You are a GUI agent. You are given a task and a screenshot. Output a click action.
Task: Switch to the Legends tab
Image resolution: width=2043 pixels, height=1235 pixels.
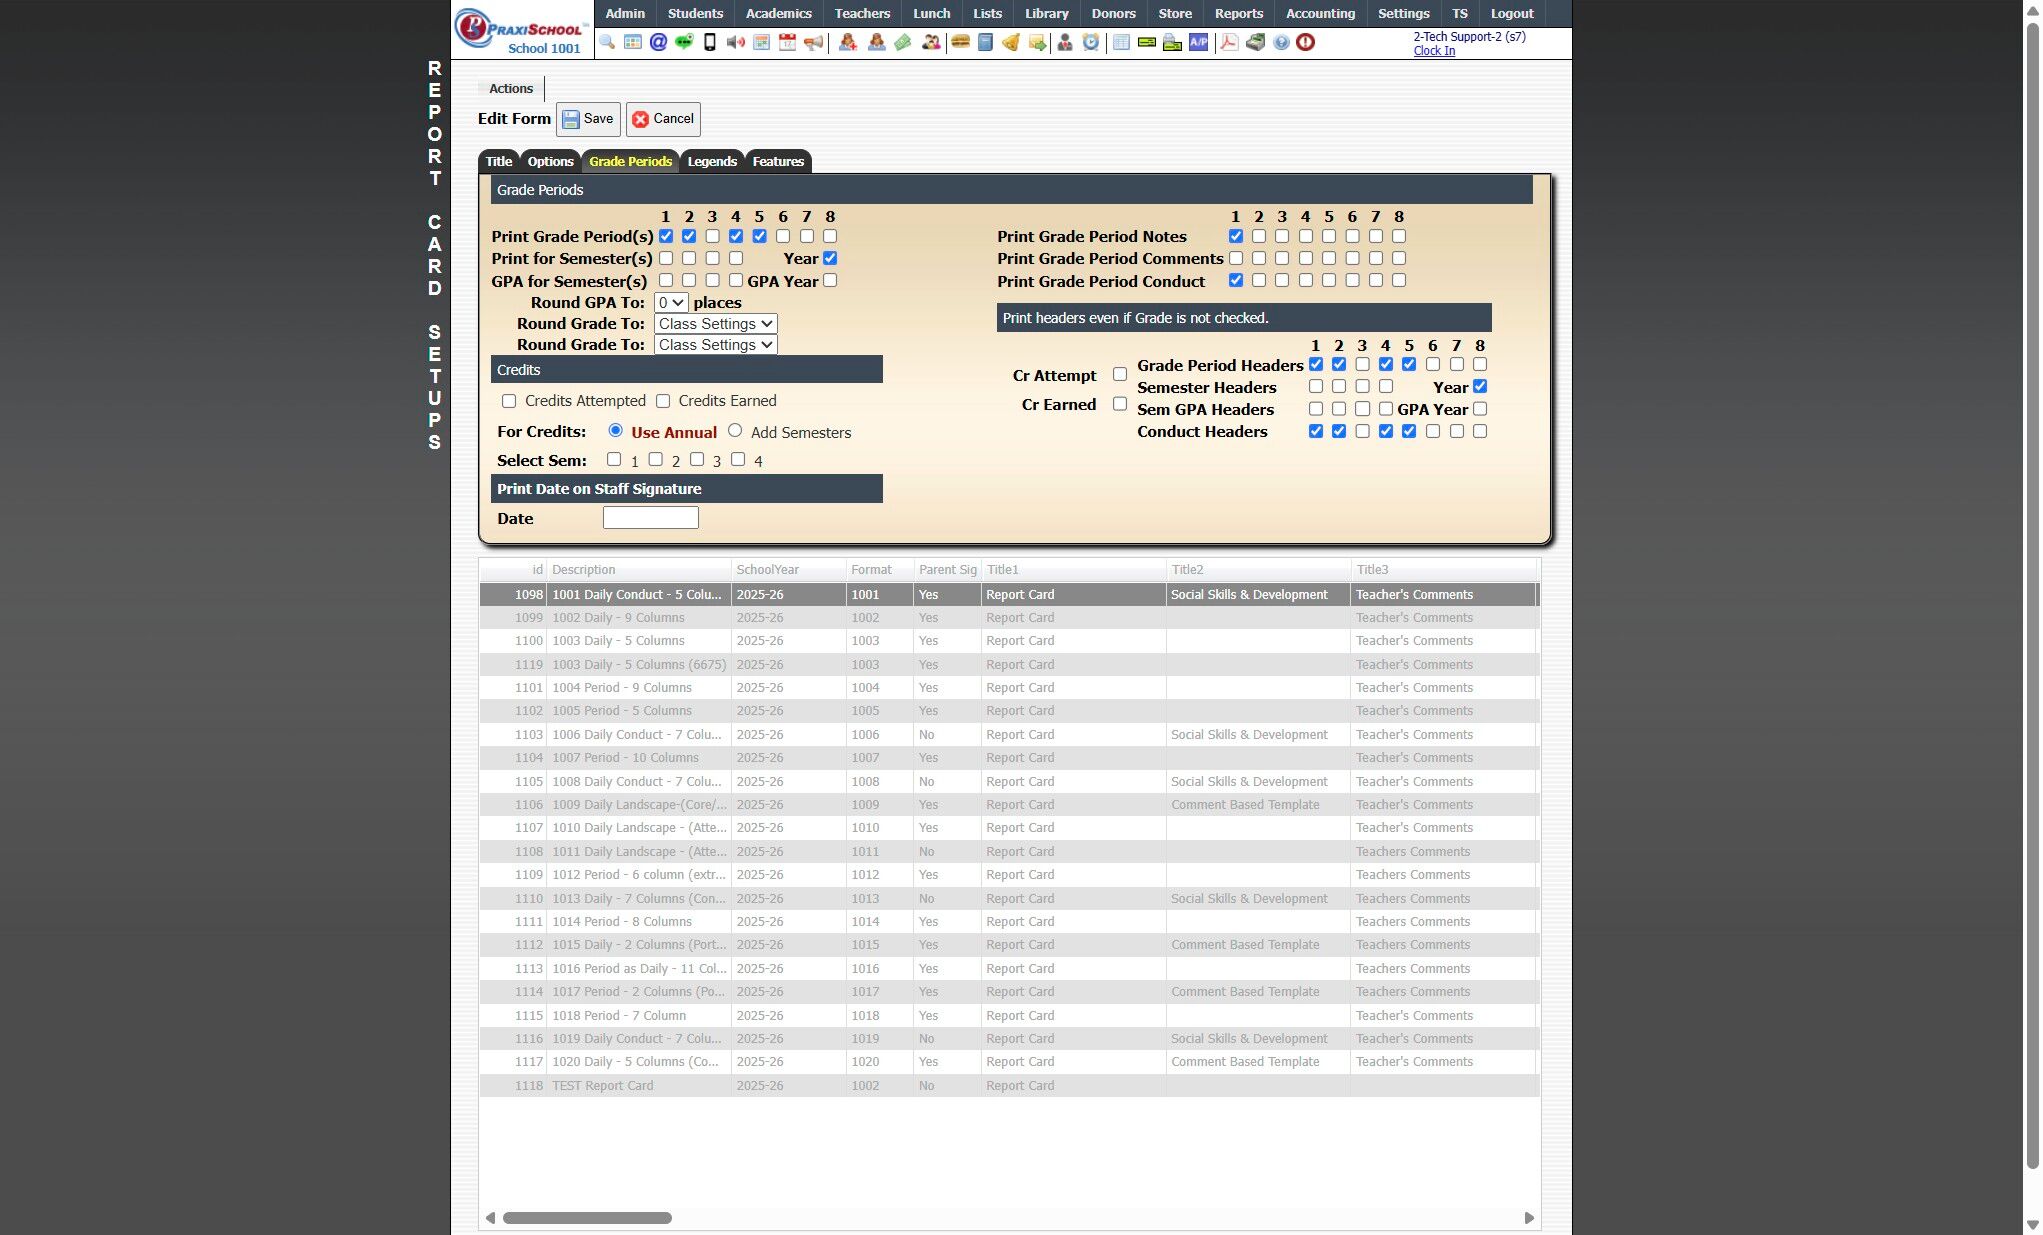point(712,161)
